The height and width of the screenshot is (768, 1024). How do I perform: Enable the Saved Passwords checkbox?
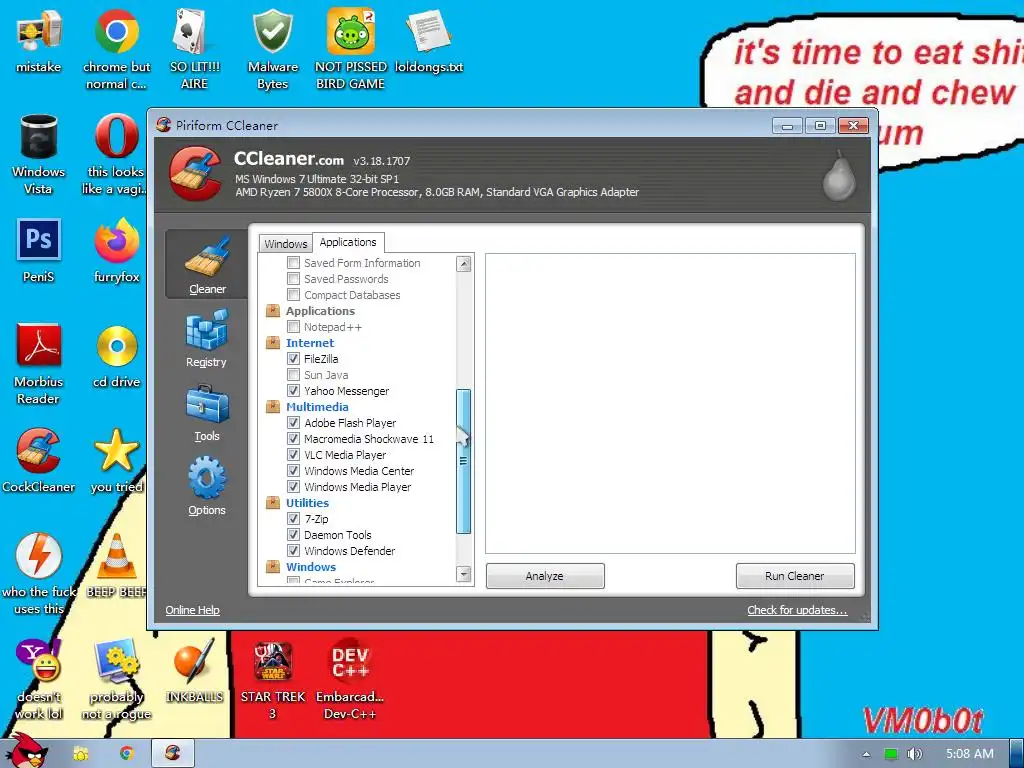pos(294,279)
